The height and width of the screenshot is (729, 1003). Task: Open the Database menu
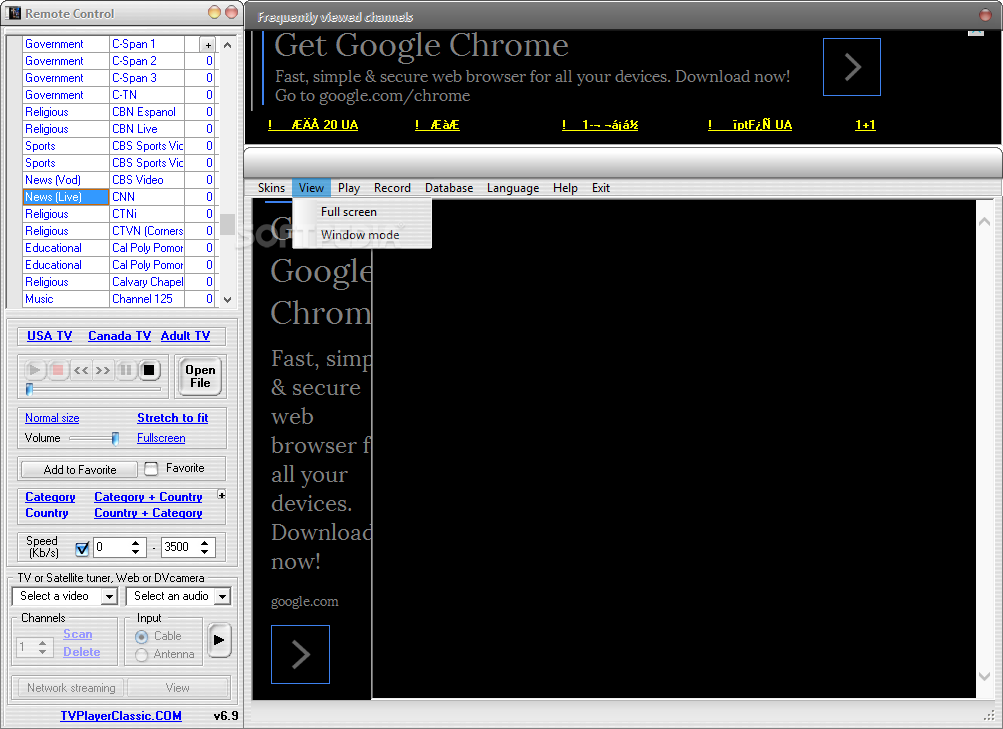point(449,188)
